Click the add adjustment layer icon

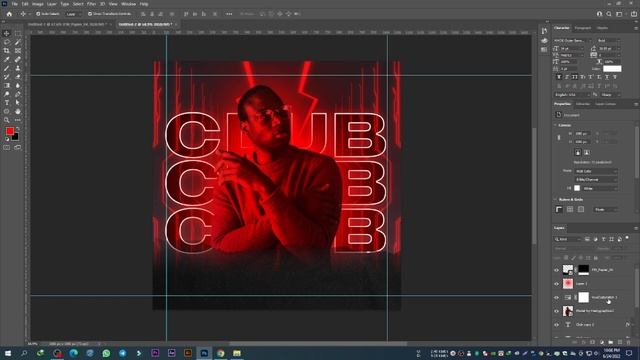point(602,342)
